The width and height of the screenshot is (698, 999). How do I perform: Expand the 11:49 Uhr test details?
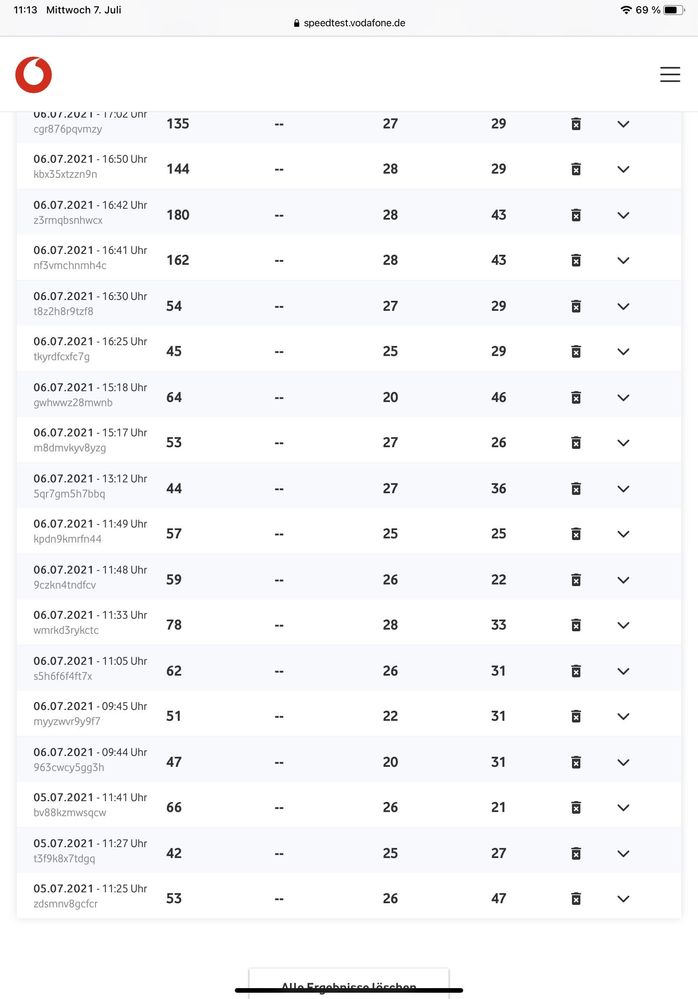(x=623, y=534)
